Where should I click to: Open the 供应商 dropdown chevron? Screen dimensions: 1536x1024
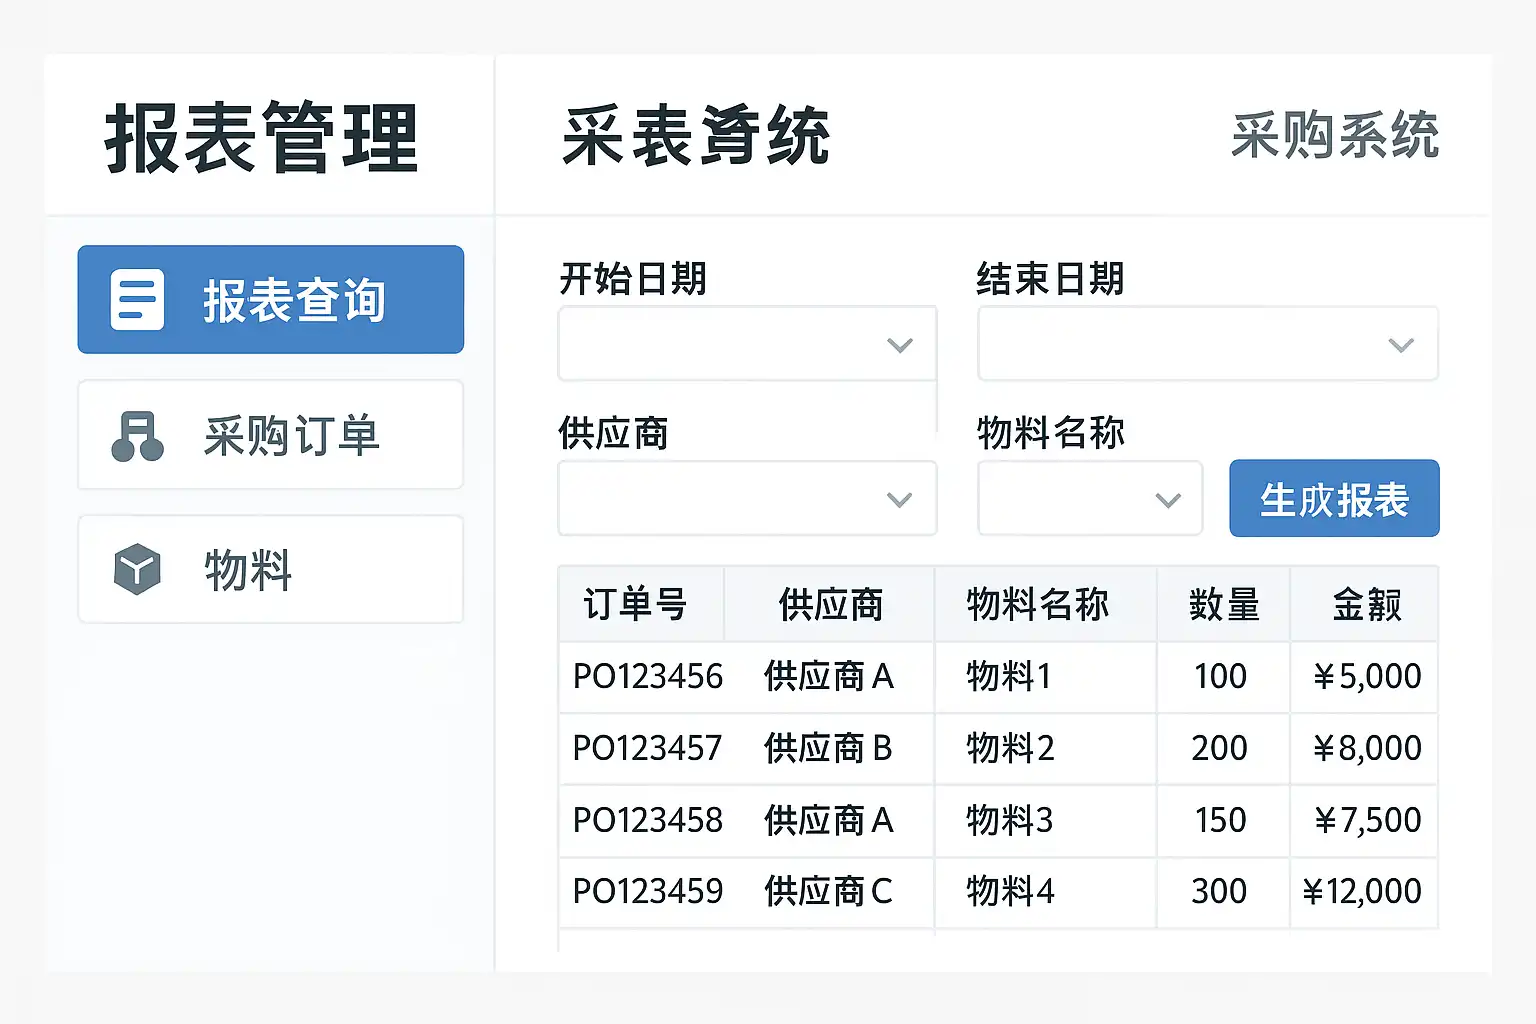click(900, 500)
